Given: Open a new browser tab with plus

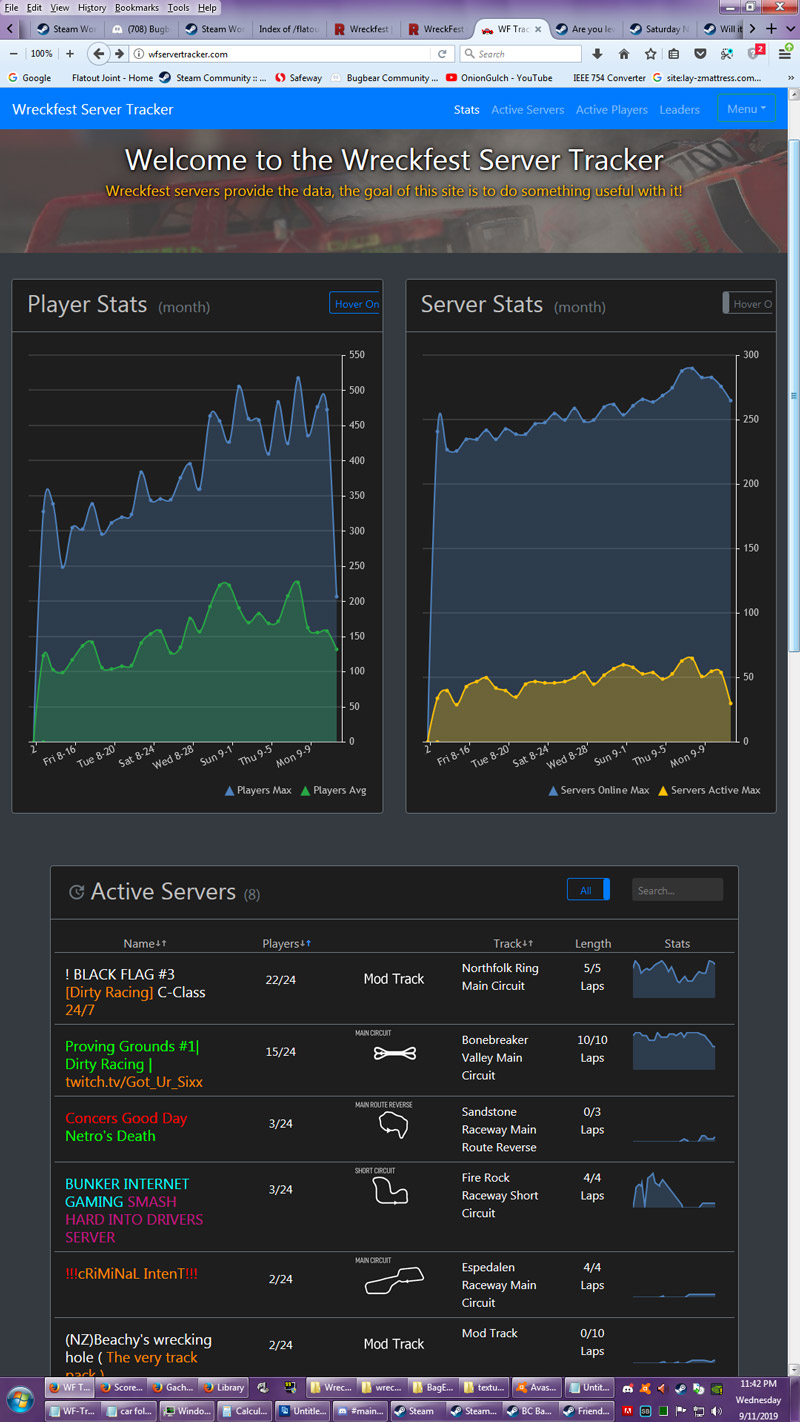Looking at the screenshot, I should click(x=771, y=29).
